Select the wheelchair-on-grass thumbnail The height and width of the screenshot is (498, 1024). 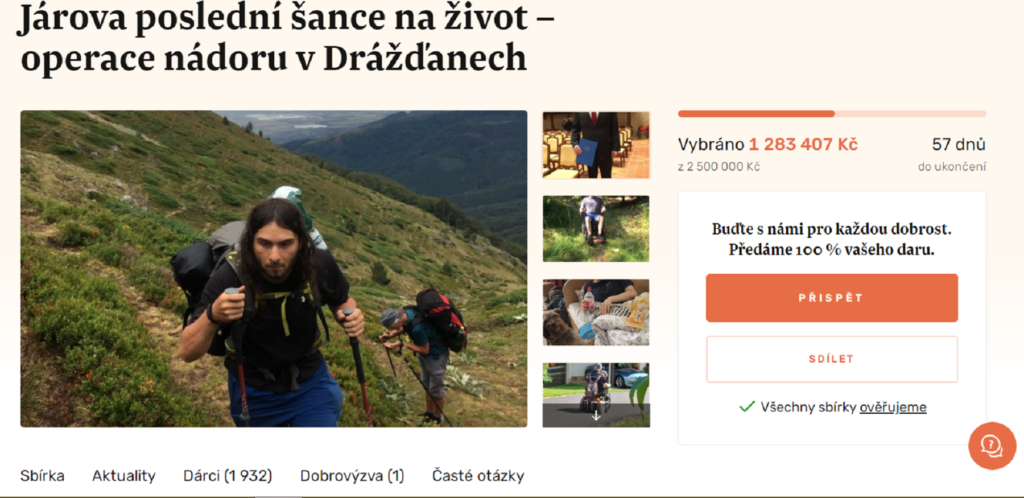point(596,228)
